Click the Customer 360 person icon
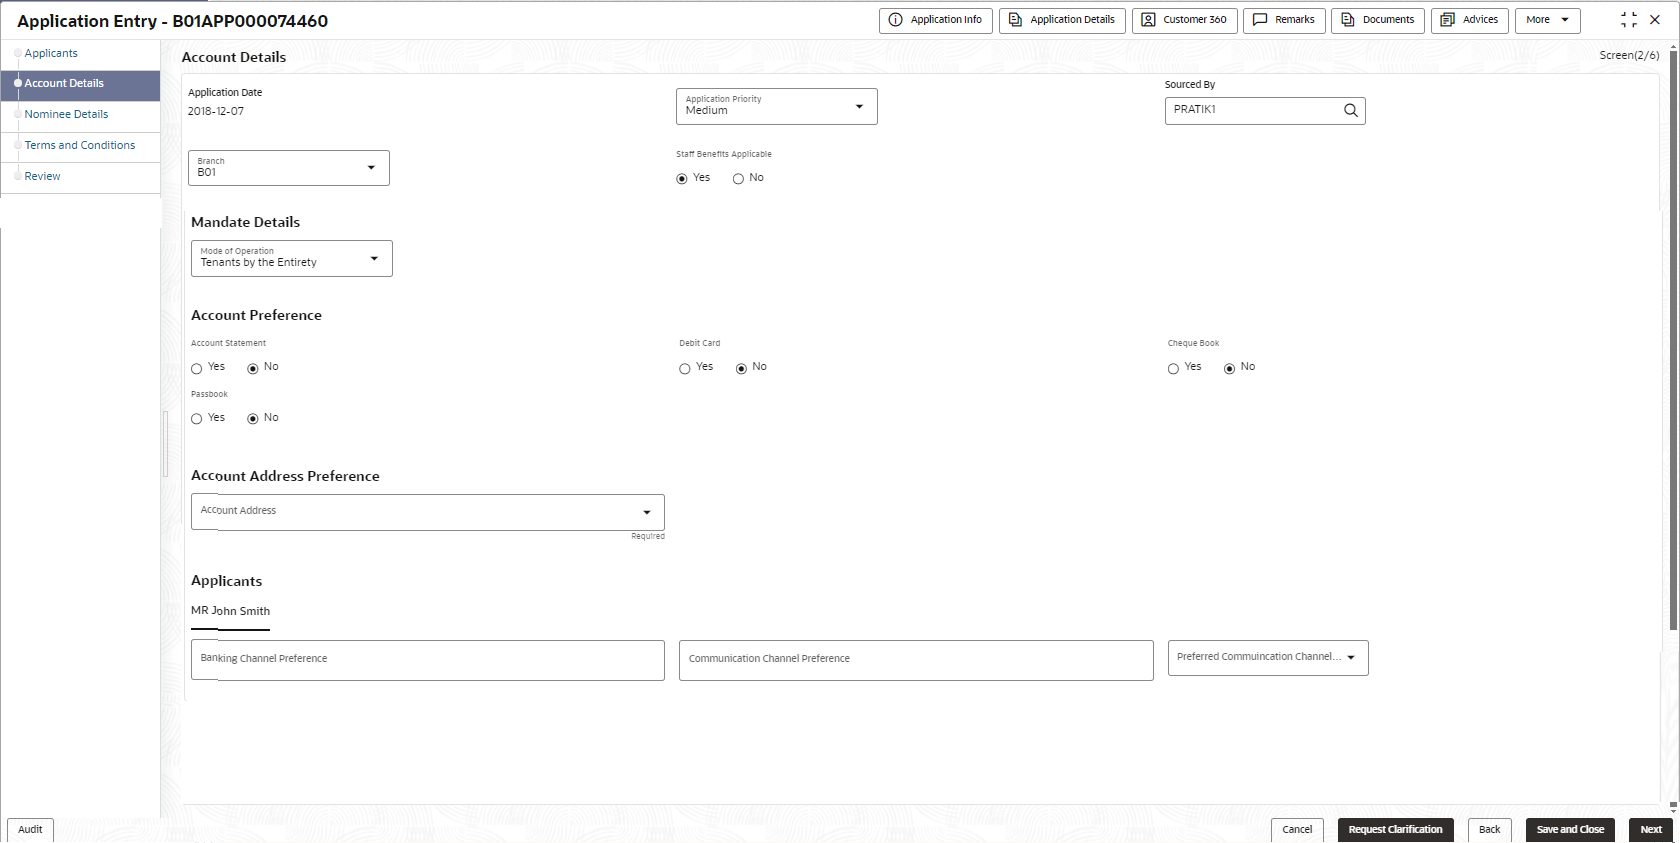 click(1148, 20)
